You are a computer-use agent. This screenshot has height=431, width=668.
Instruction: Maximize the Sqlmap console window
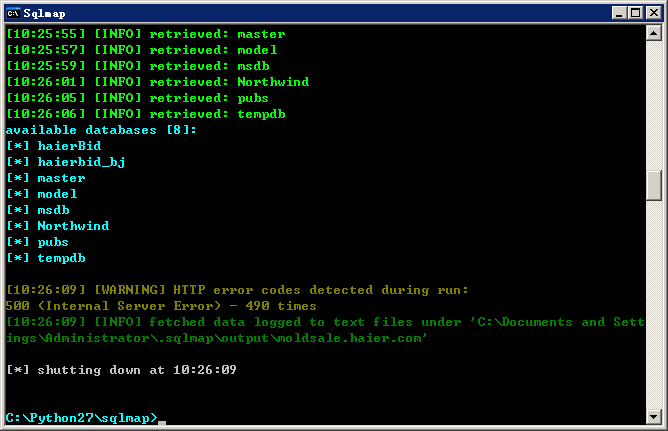click(635, 13)
